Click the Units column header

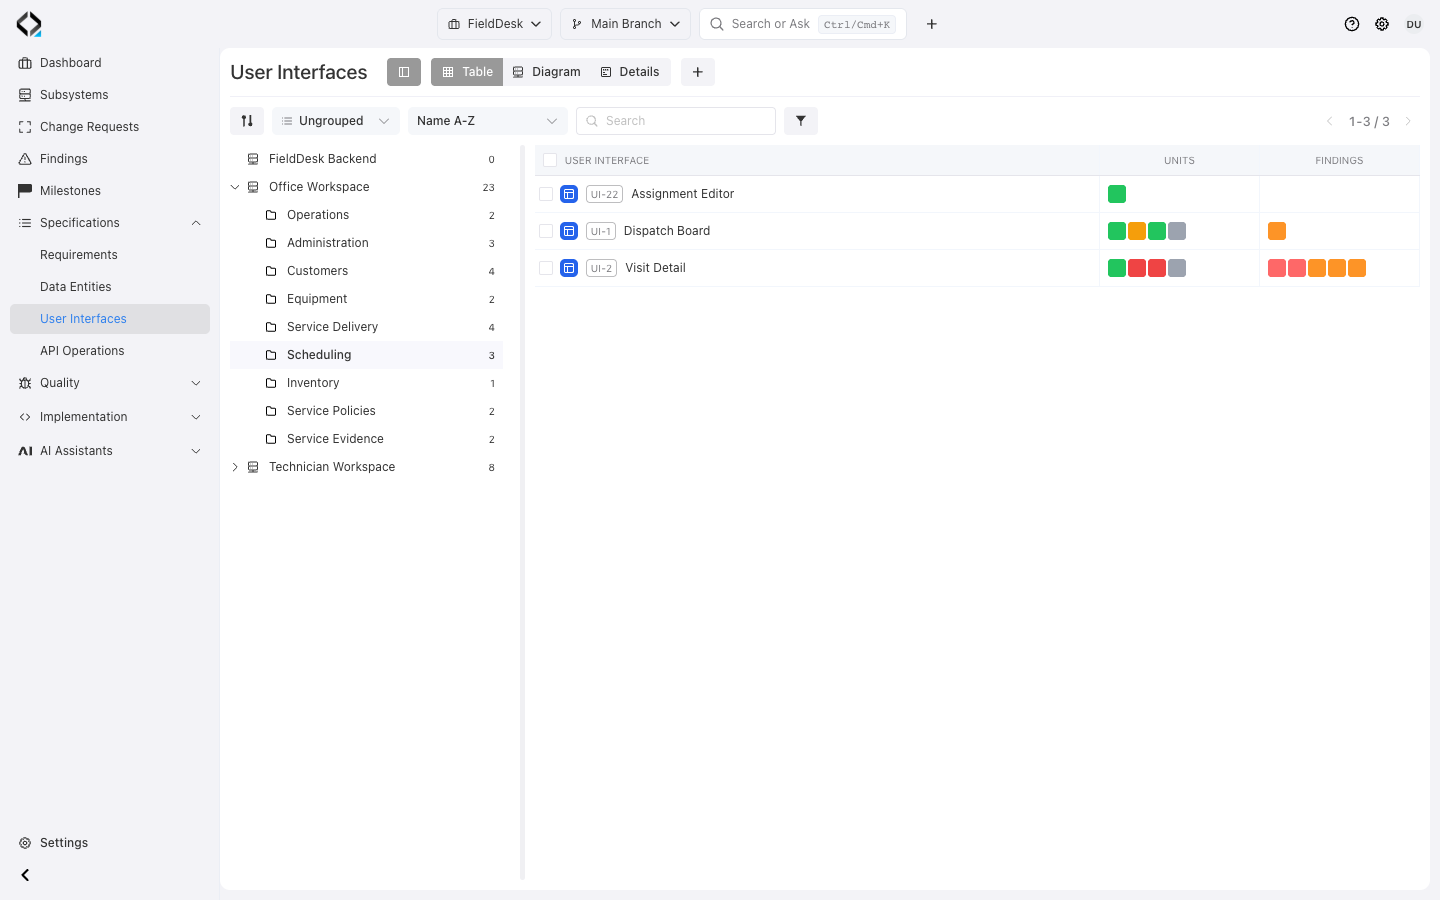tap(1179, 160)
